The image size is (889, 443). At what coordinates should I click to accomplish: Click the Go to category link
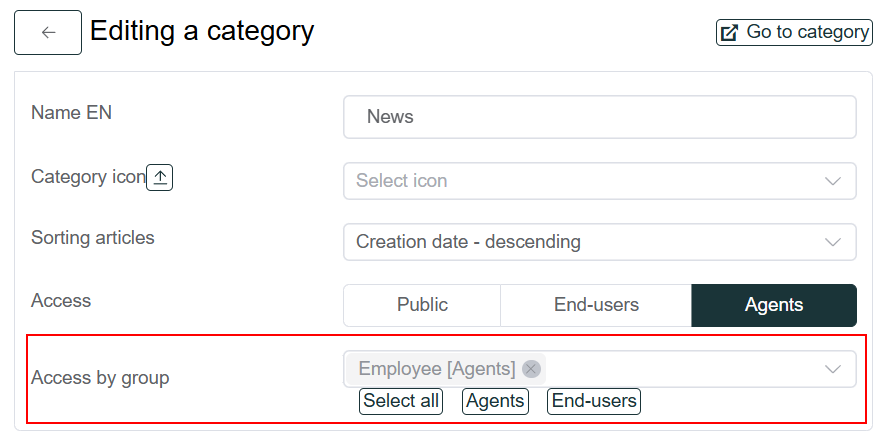[794, 32]
